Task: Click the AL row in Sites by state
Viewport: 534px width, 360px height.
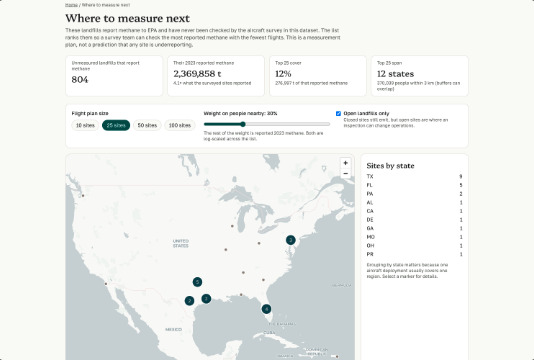Action: (x=414, y=203)
